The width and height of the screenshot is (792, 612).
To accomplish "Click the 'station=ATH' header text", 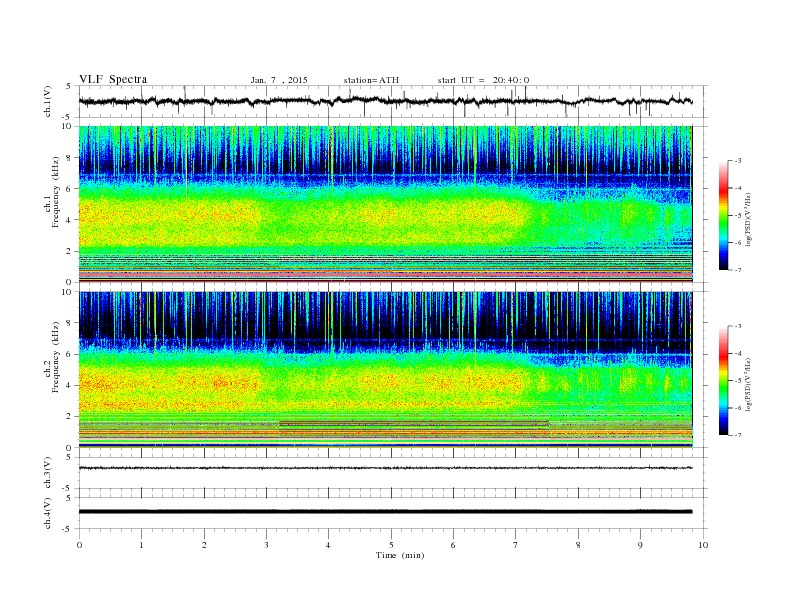I will [371, 80].
